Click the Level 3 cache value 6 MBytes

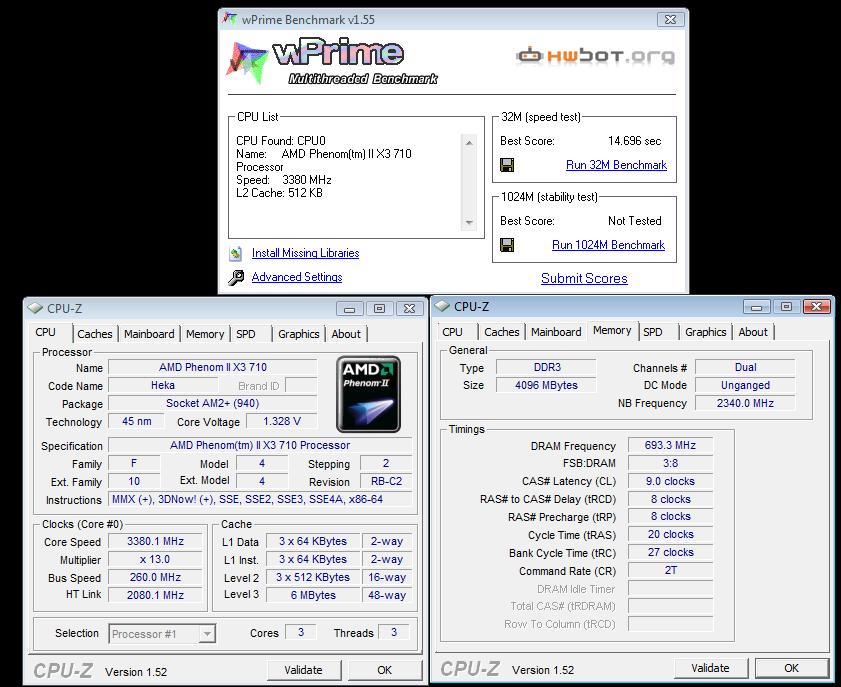313,595
